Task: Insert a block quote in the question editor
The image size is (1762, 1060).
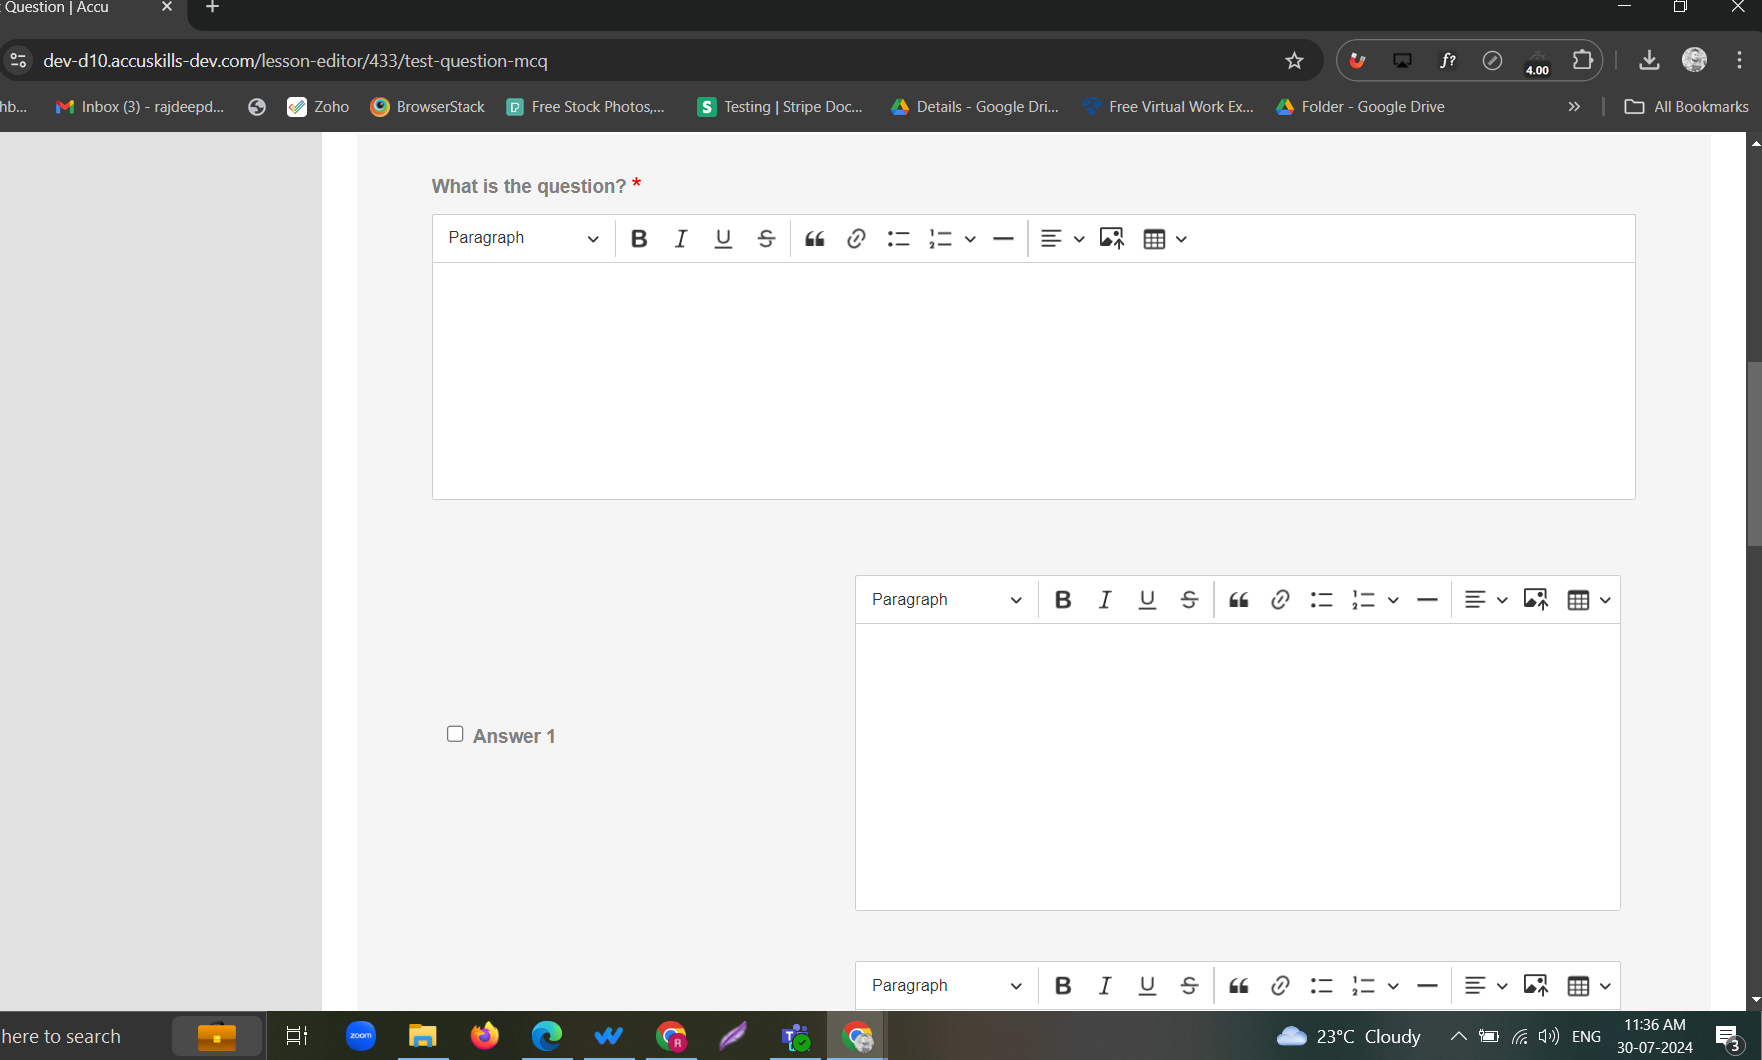Action: point(815,239)
